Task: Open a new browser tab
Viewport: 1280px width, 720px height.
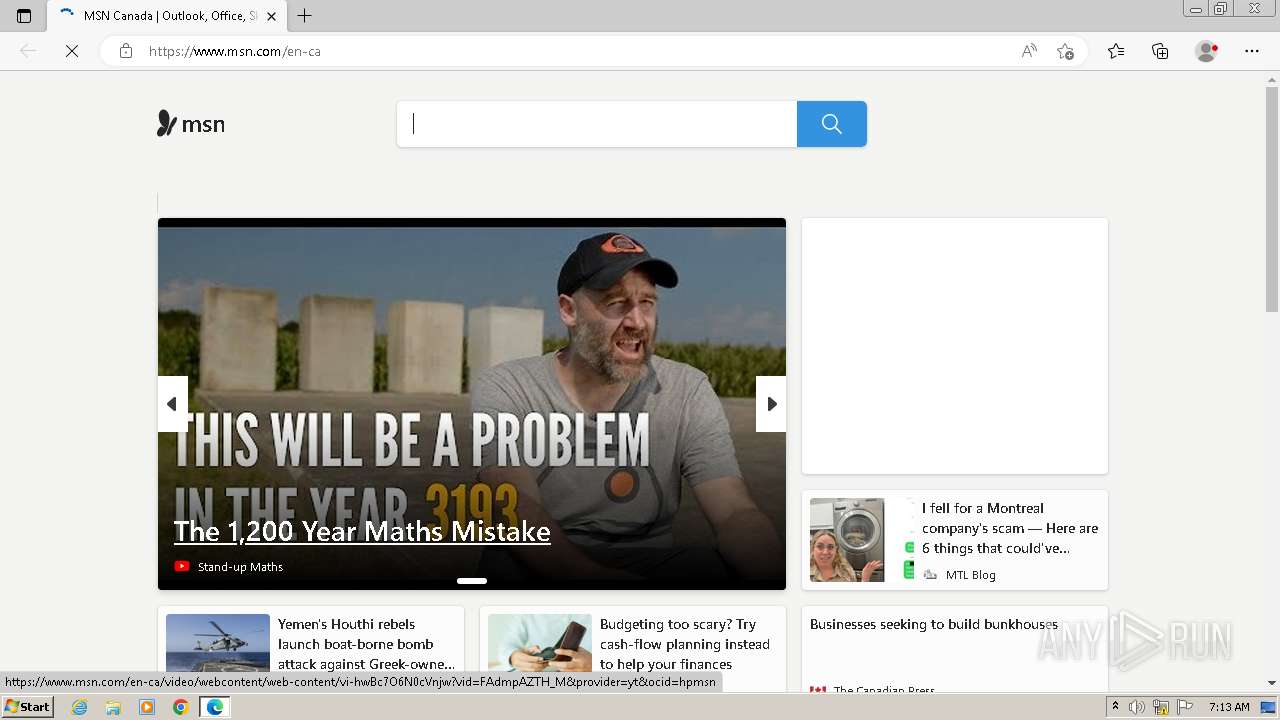Action: 305,16
